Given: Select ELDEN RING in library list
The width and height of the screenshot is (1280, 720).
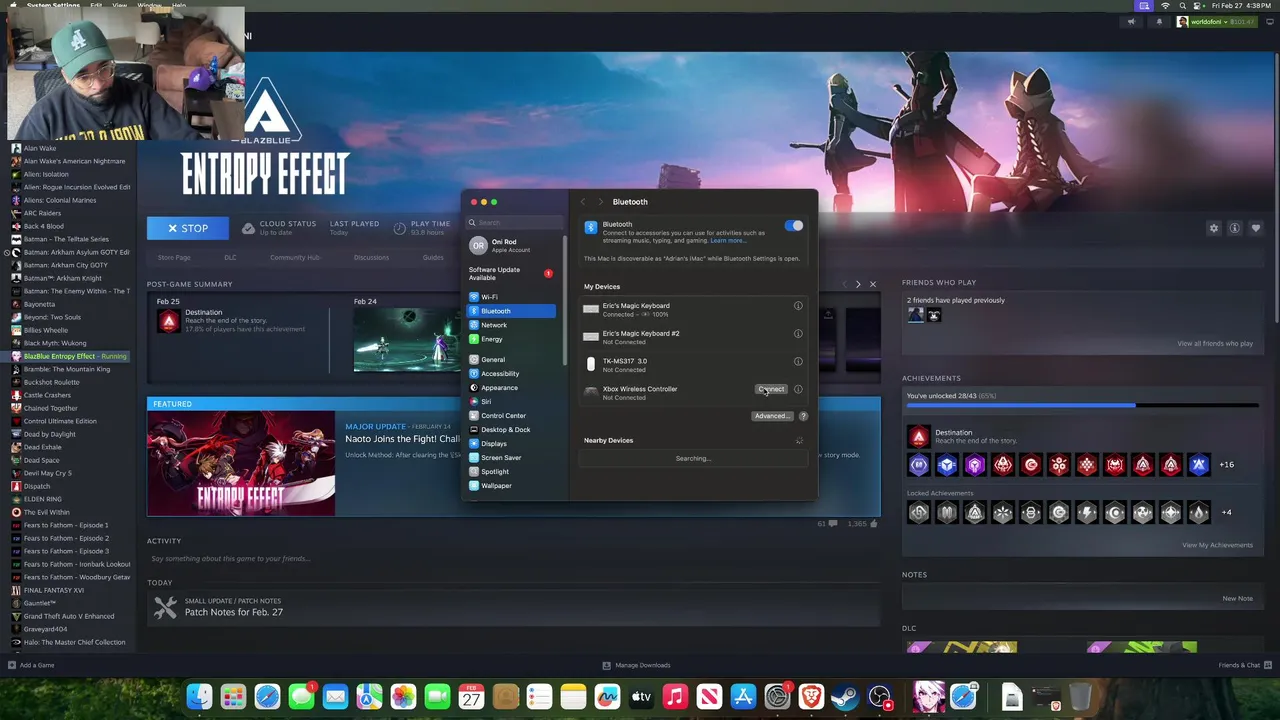Looking at the screenshot, I should [69, 499].
